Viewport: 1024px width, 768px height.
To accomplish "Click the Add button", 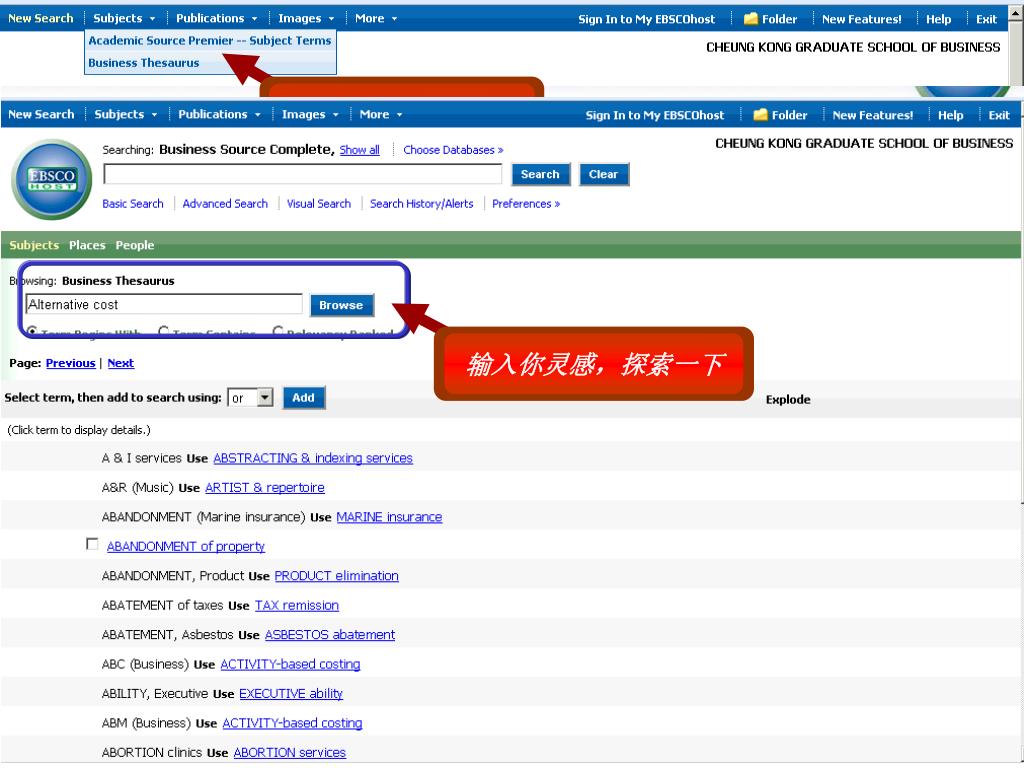I will [304, 398].
